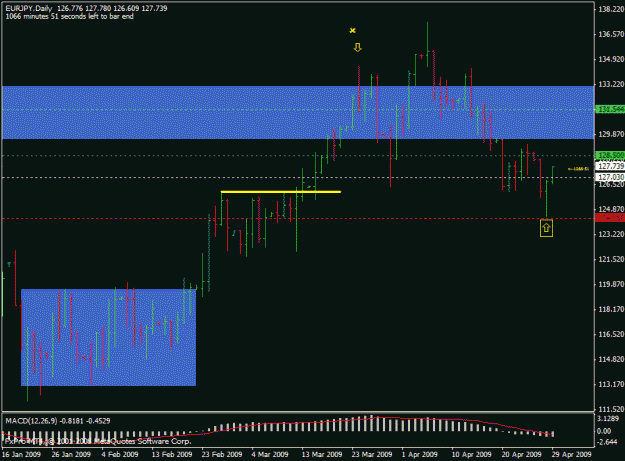
Task: Click the small yellow countdown label near the last bar
Action: pyautogui.click(x=578, y=169)
